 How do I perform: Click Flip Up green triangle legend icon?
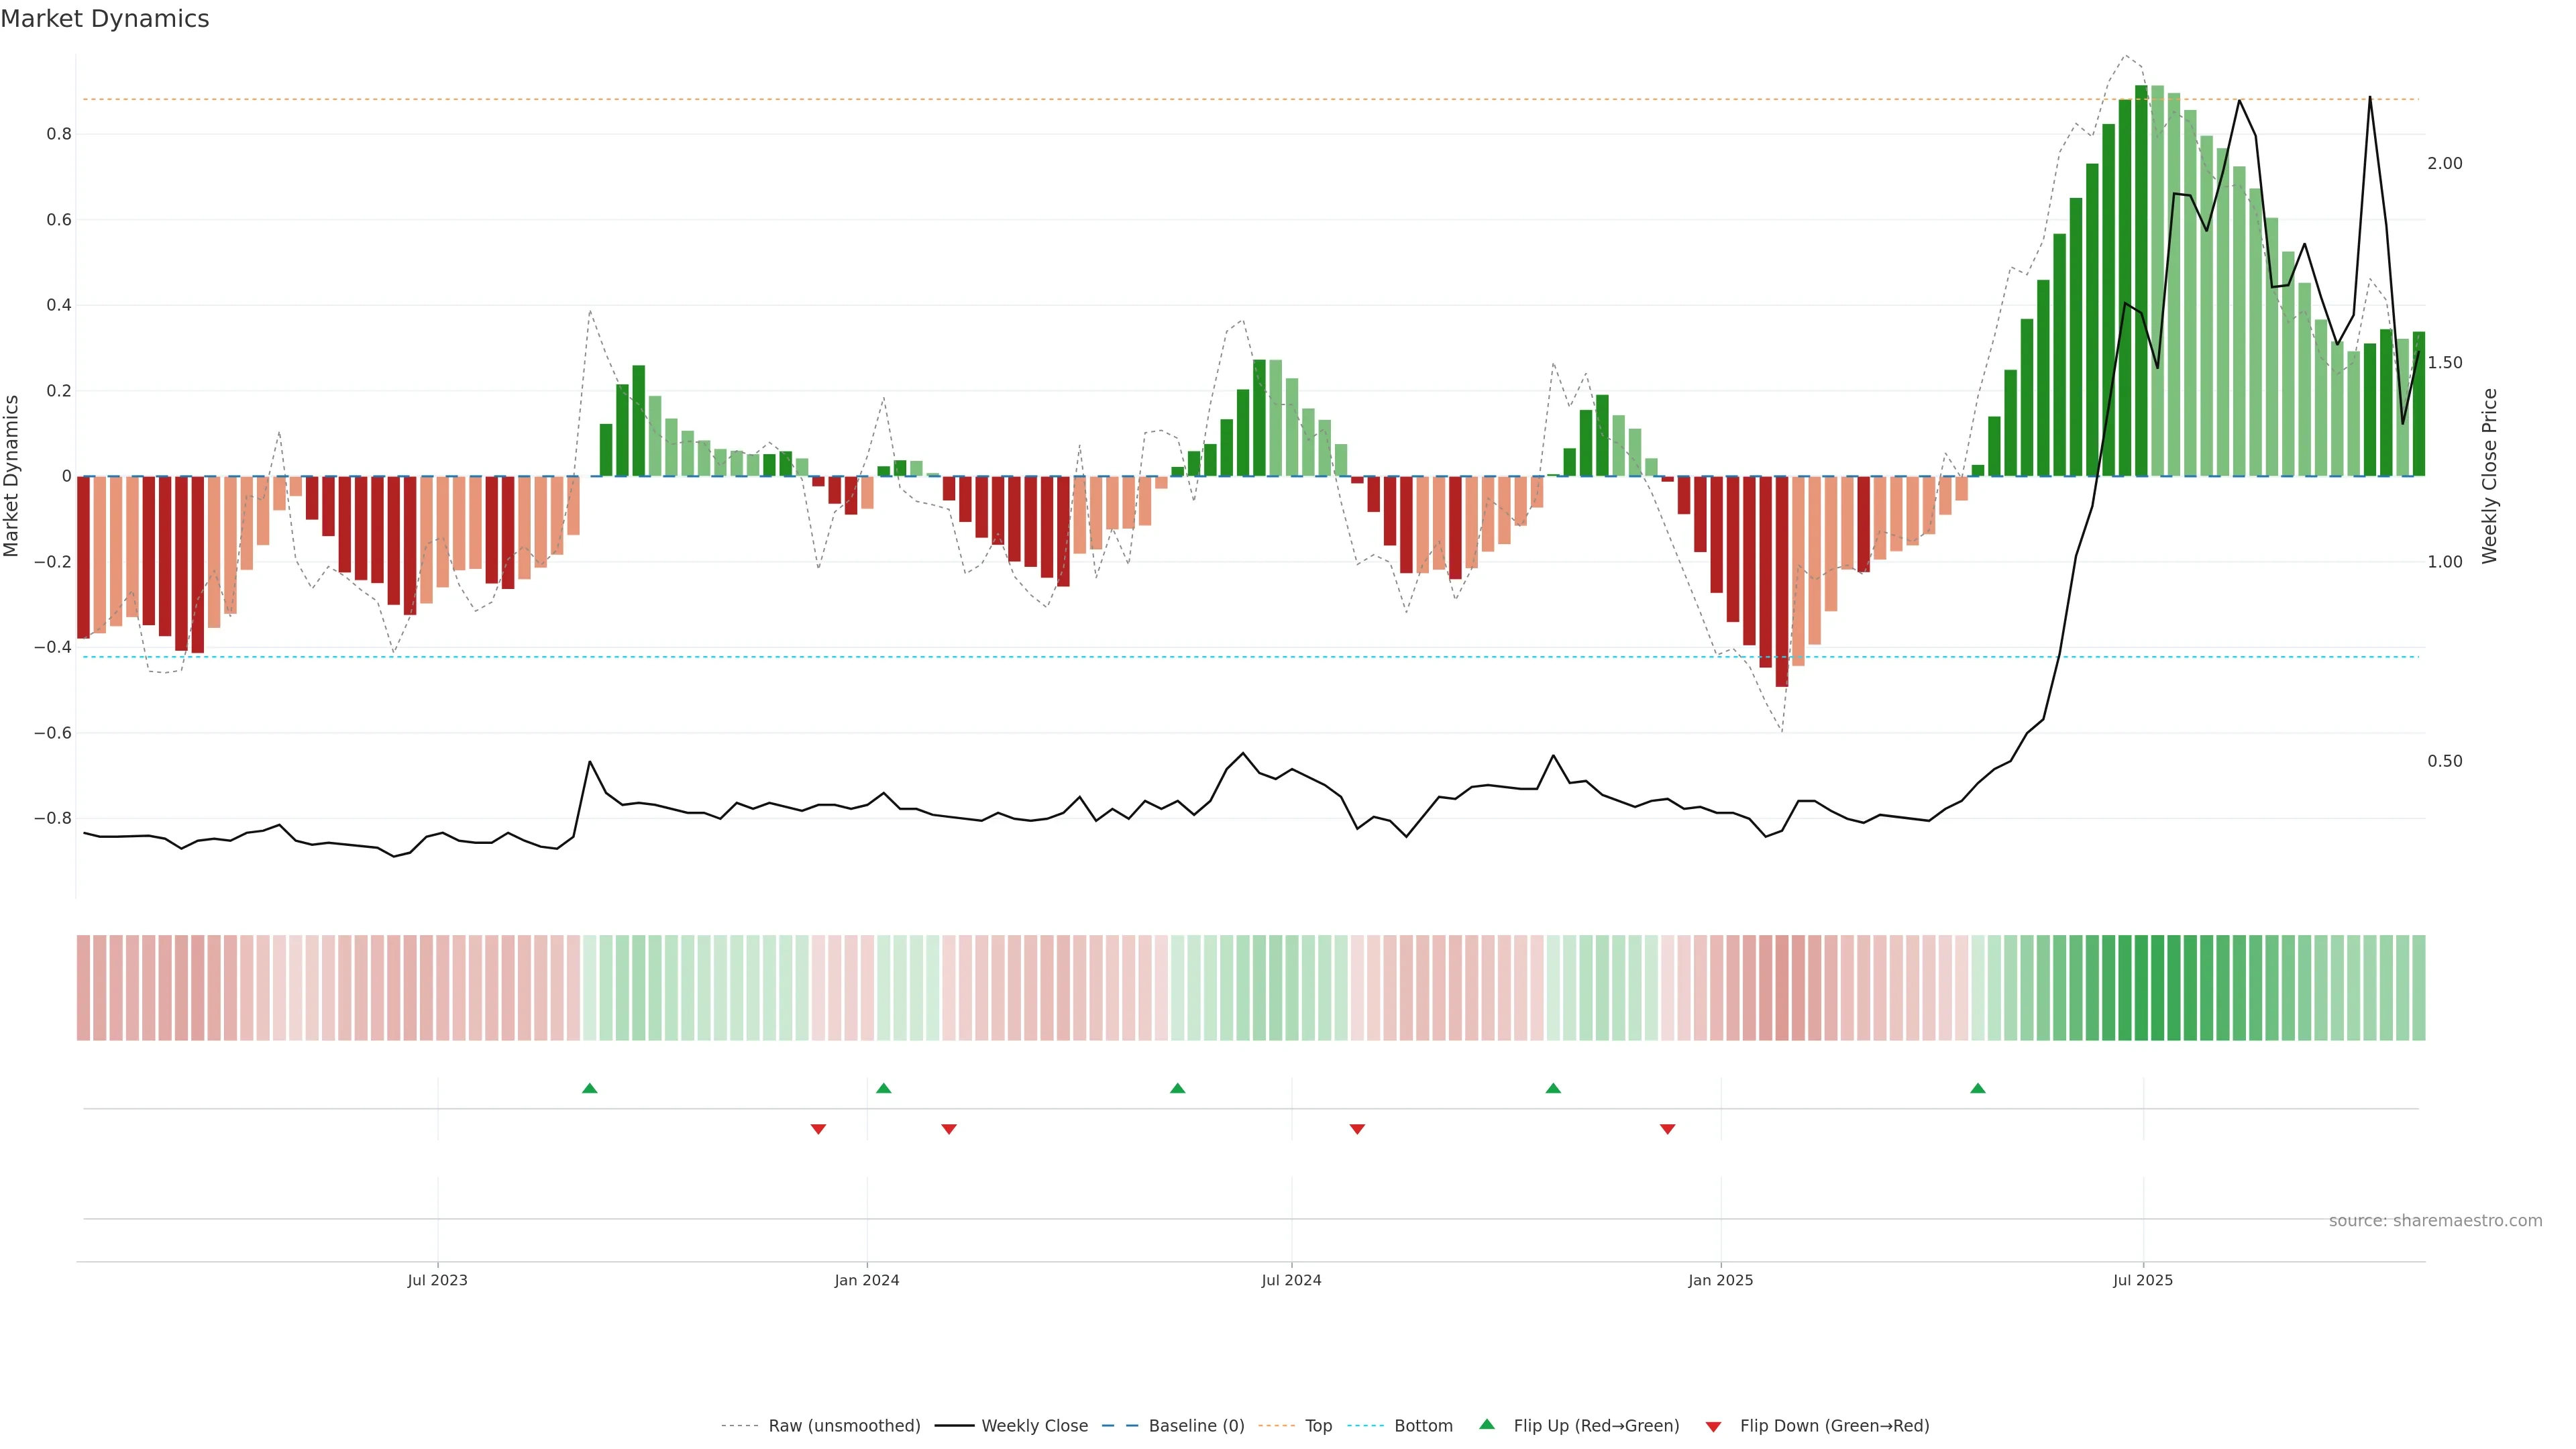pos(1487,1424)
